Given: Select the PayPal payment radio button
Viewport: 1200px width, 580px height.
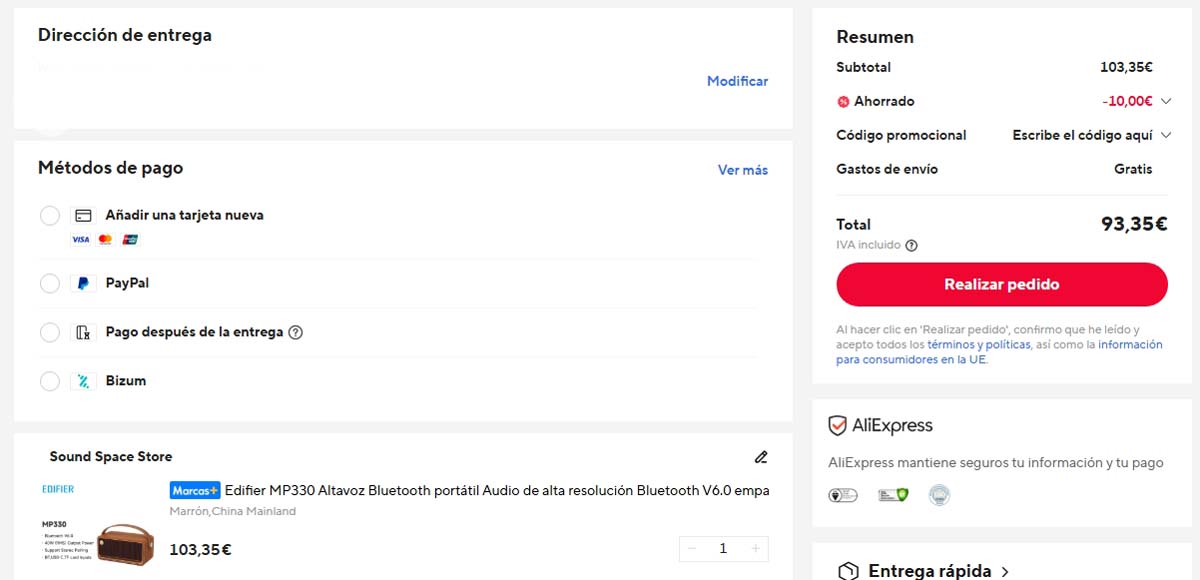Looking at the screenshot, I should (50, 283).
